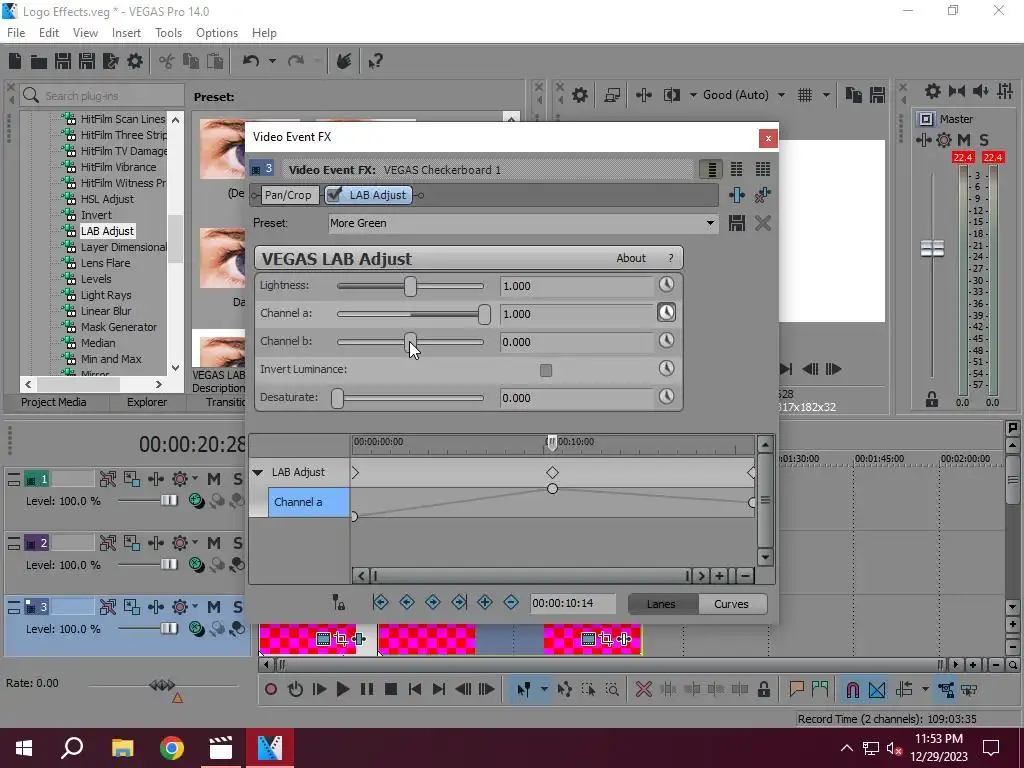Viewport: 1024px width, 768px height.
Task: Switch keyframe view to Lanes
Action: click(x=661, y=604)
